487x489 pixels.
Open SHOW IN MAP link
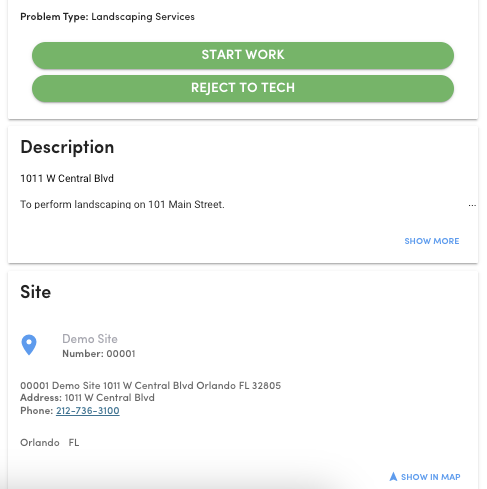click(x=430, y=477)
